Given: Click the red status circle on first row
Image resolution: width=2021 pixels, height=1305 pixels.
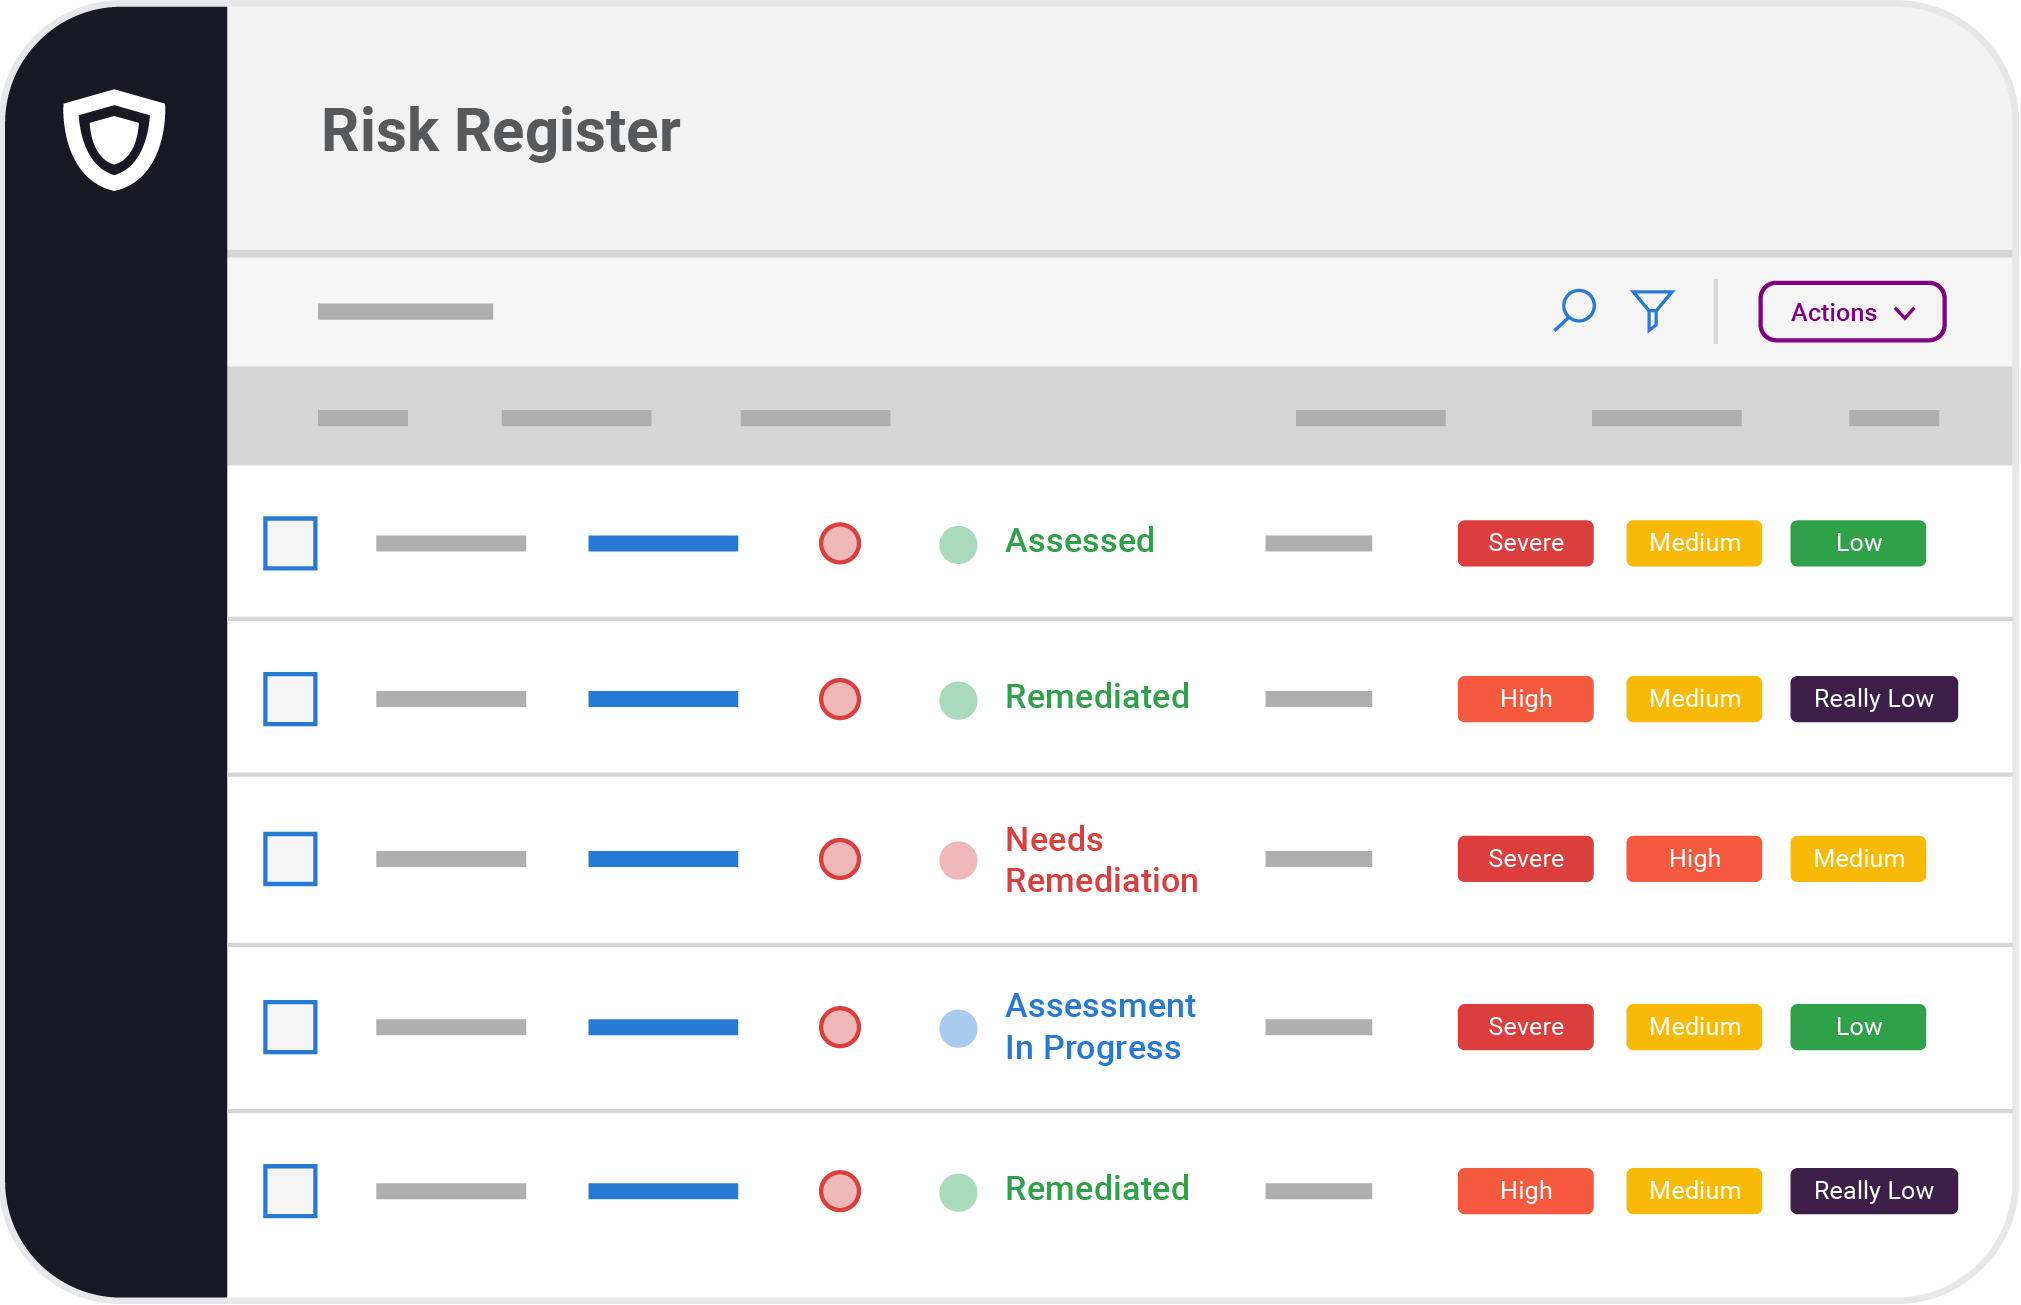Looking at the screenshot, I should pyautogui.click(x=839, y=543).
